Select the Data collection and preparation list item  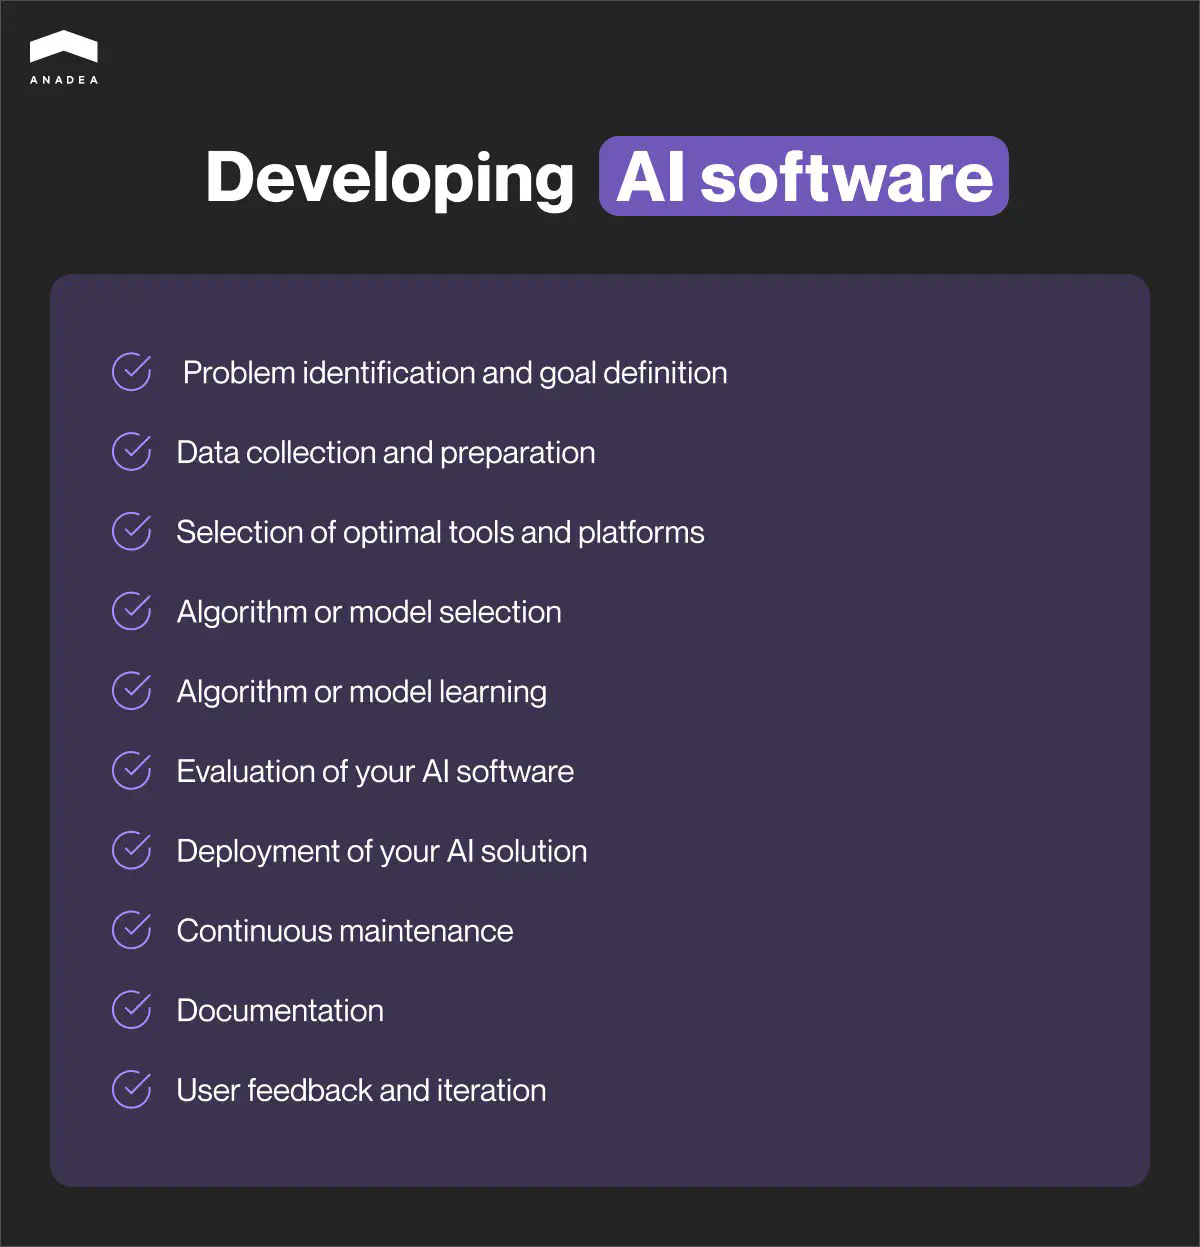[385, 452]
